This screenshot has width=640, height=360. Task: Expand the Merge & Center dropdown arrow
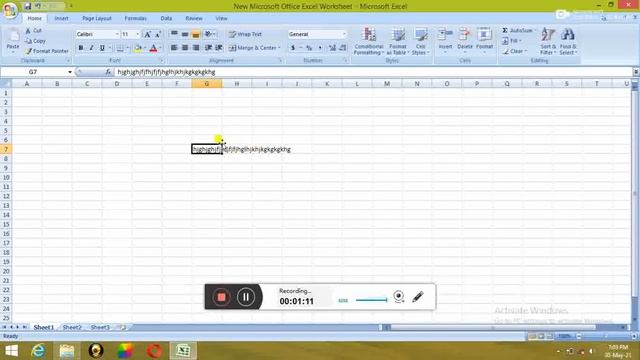coord(279,48)
